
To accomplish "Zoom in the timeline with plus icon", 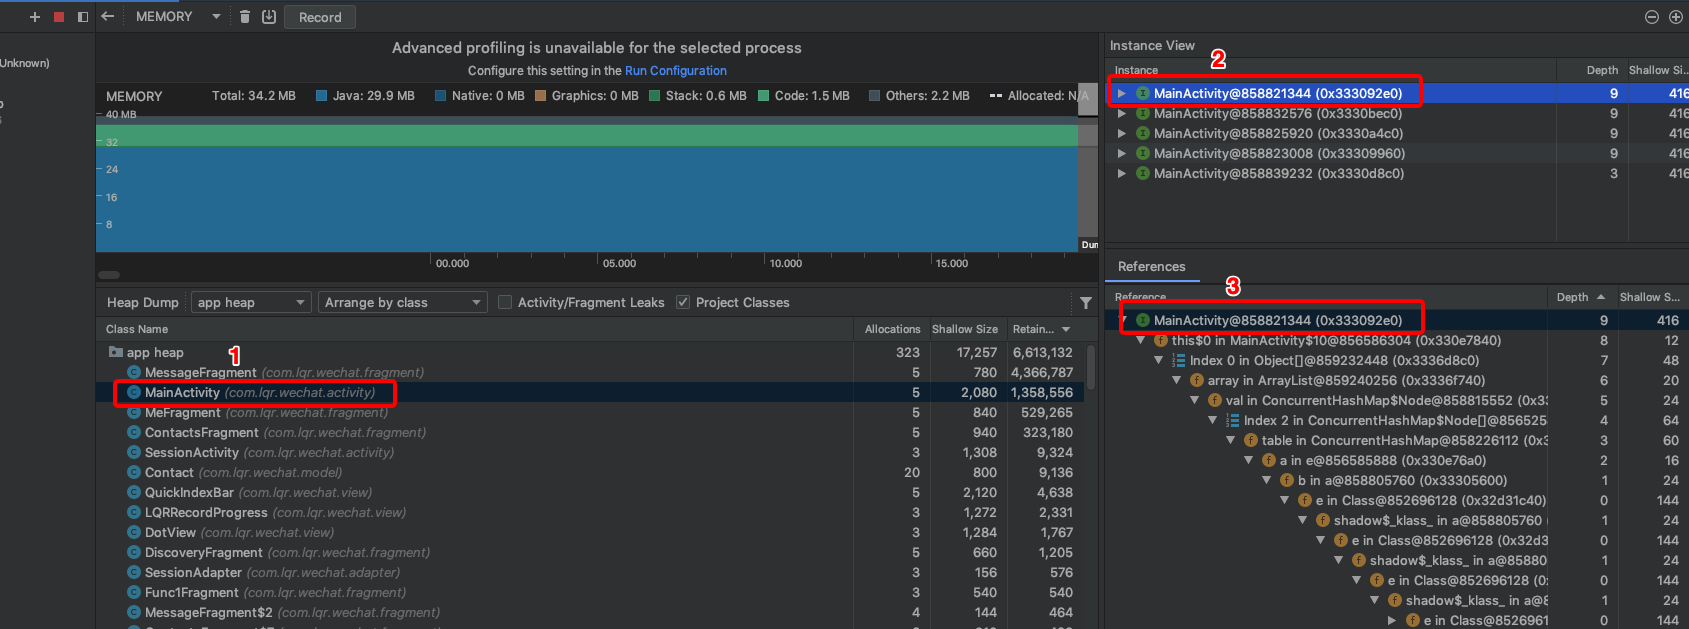I will (1676, 17).
